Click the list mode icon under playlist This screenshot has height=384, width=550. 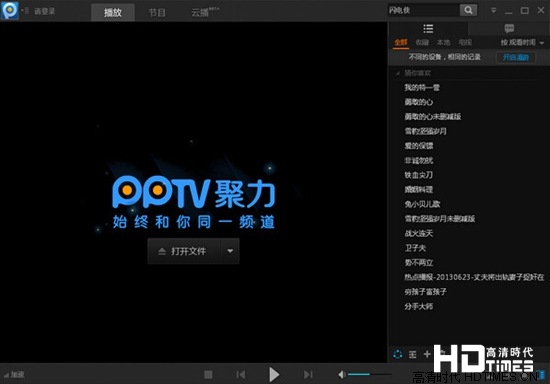point(412,355)
